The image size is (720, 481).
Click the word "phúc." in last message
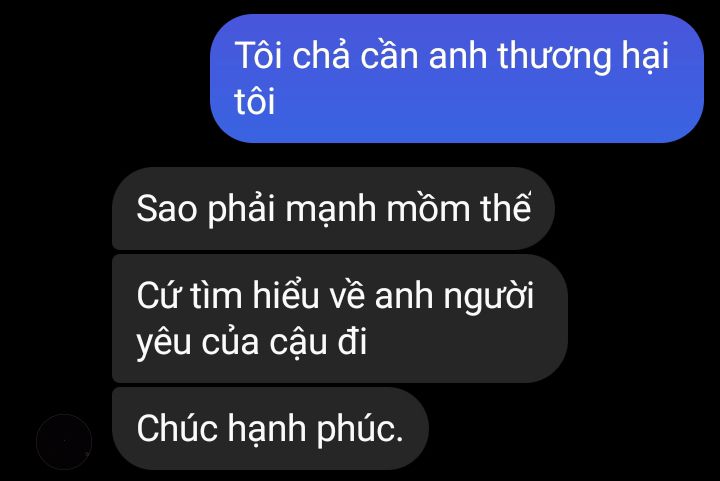point(360,430)
